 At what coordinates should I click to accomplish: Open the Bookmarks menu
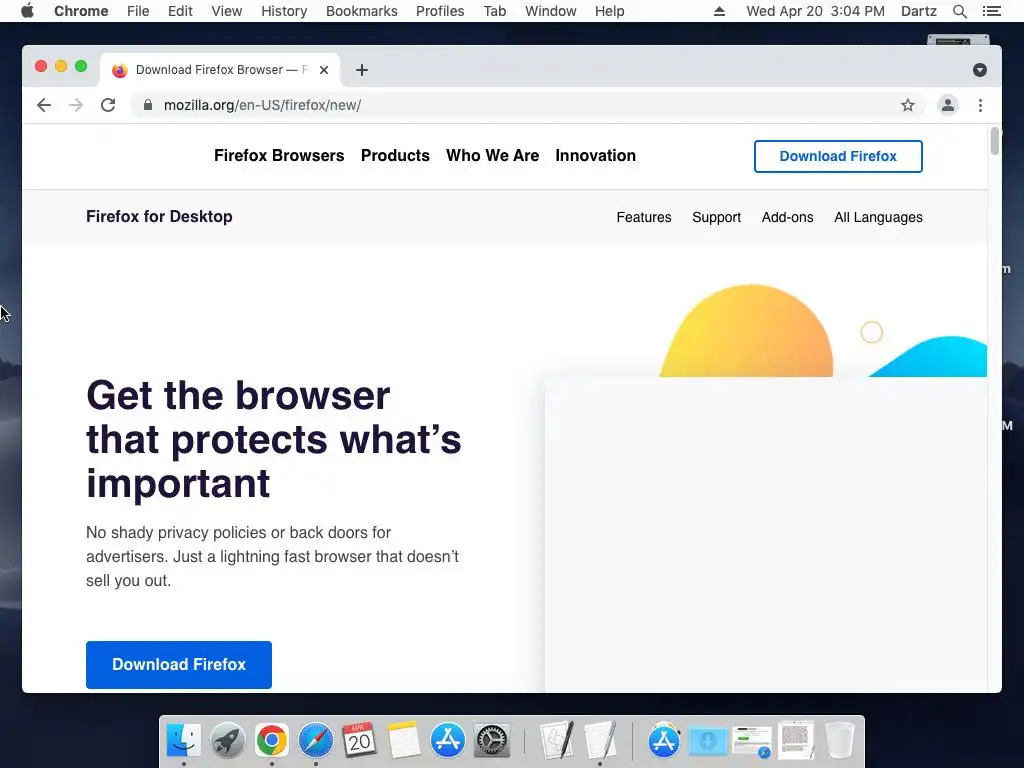(362, 11)
